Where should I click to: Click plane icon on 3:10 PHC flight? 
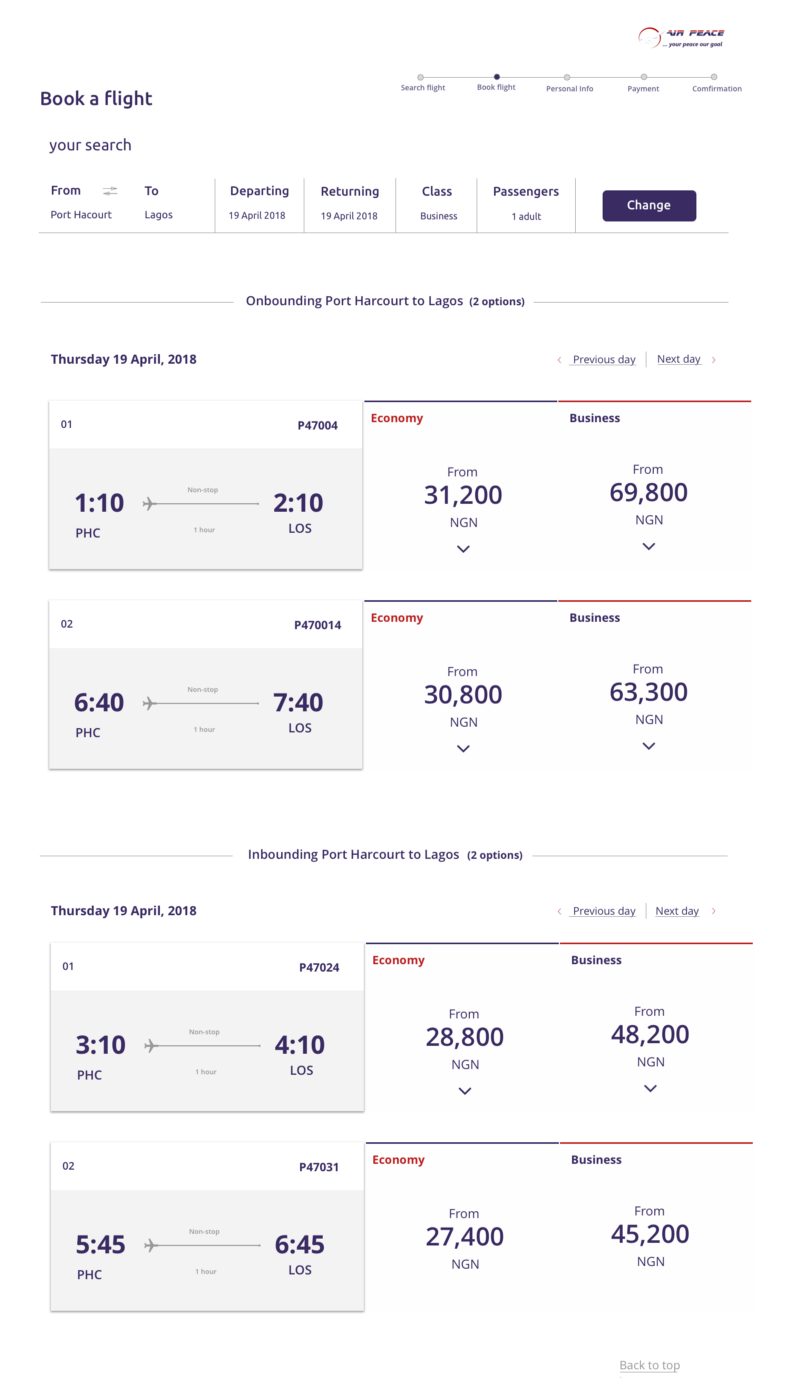pos(152,1046)
